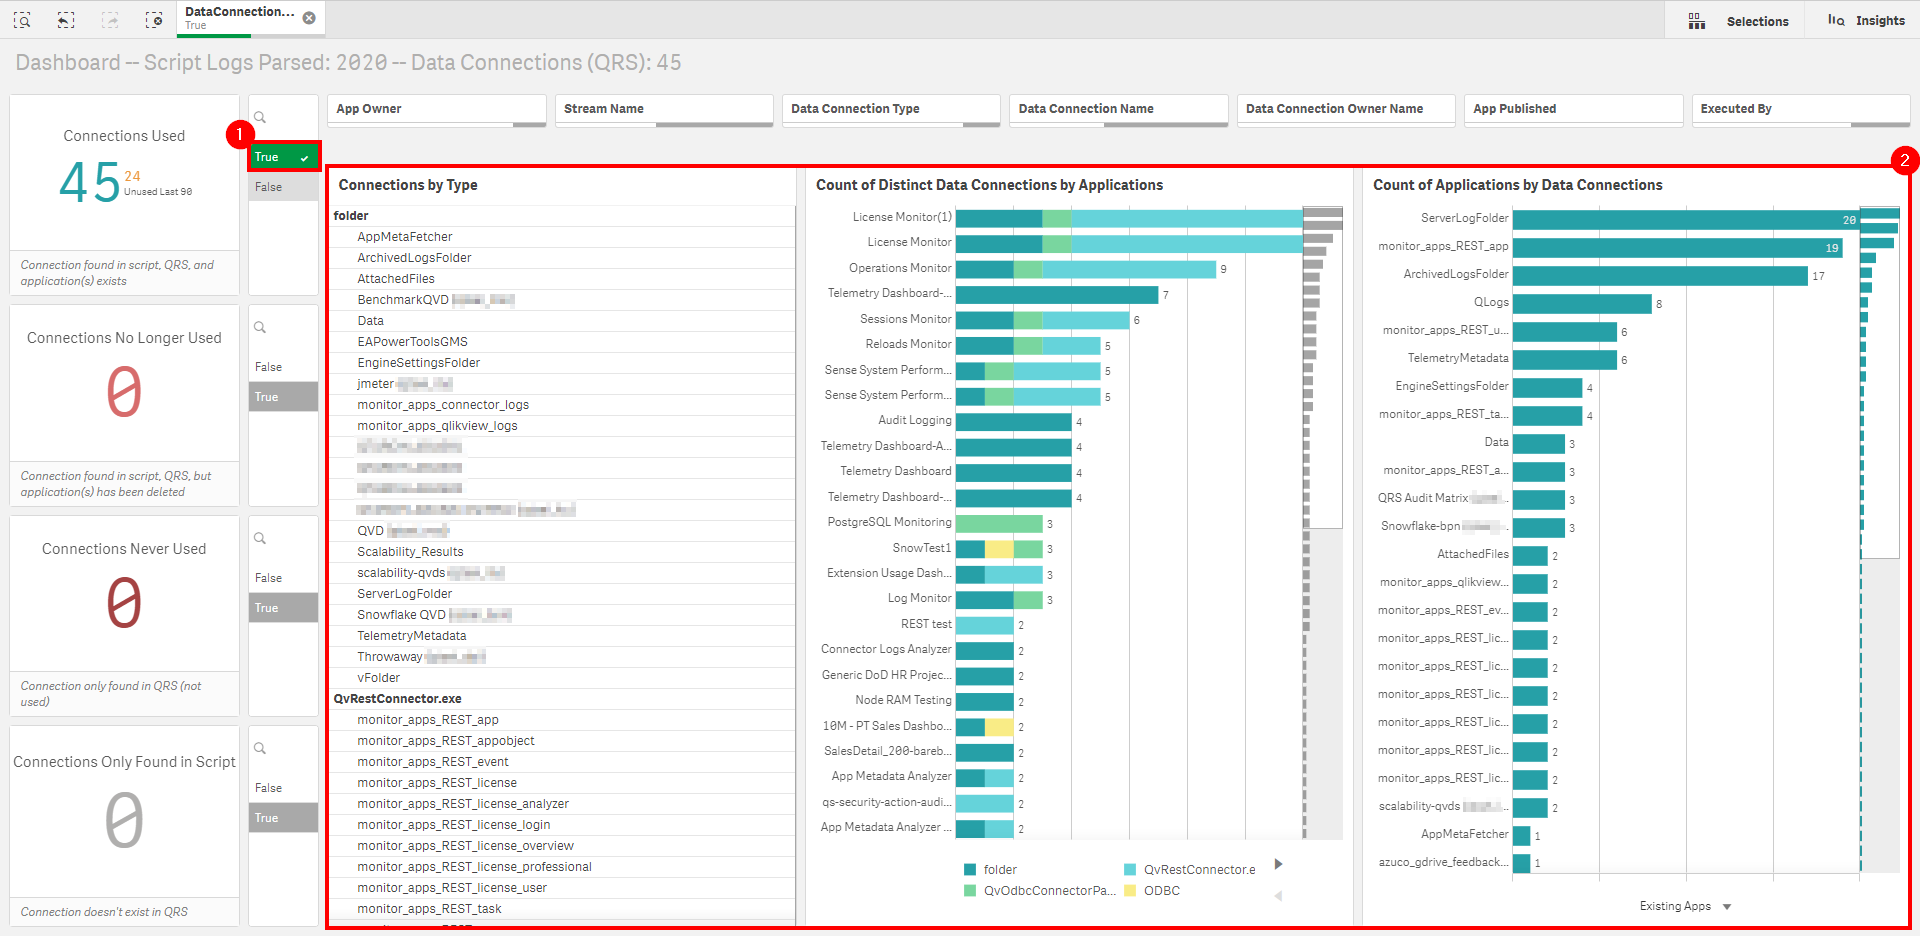Select False in Connections No Longer Used filter
This screenshot has height=936, width=1920.
point(284,367)
